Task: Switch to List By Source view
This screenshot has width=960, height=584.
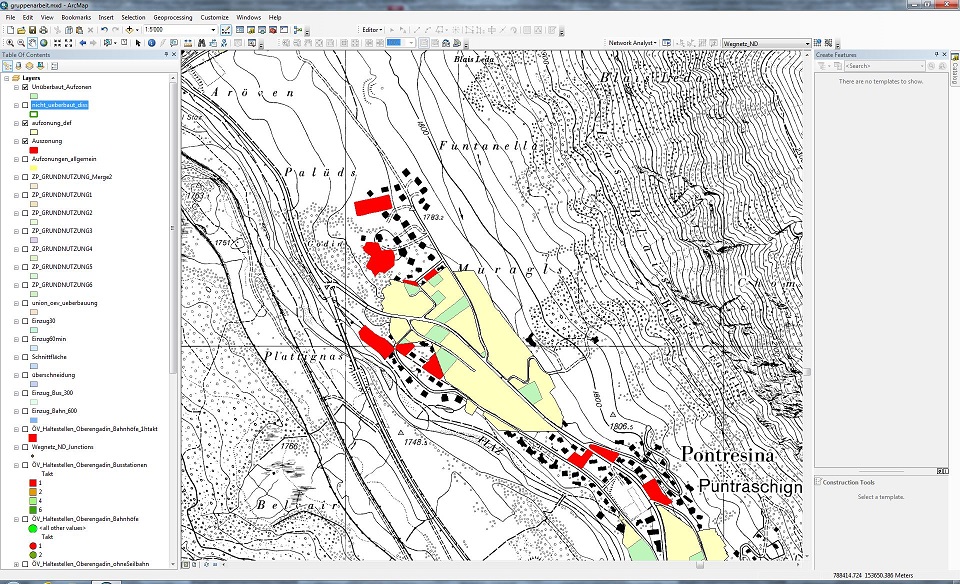Action: tap(18, 66)
